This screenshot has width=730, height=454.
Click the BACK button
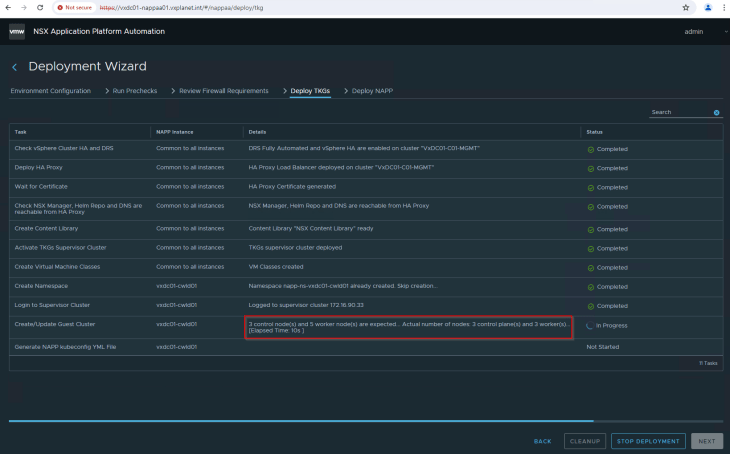click(x=542, y=441)
